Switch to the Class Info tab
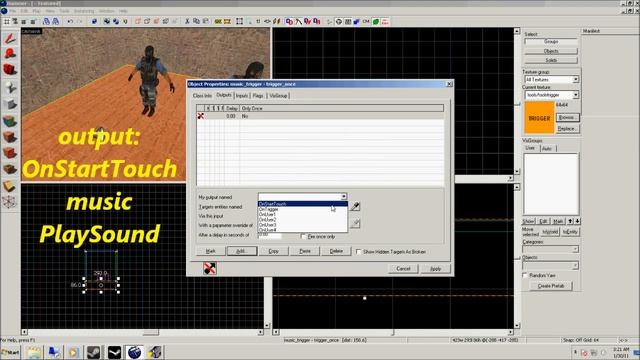Image resolution: width=640 pixels, height=360 pixels. pos(202,96)
